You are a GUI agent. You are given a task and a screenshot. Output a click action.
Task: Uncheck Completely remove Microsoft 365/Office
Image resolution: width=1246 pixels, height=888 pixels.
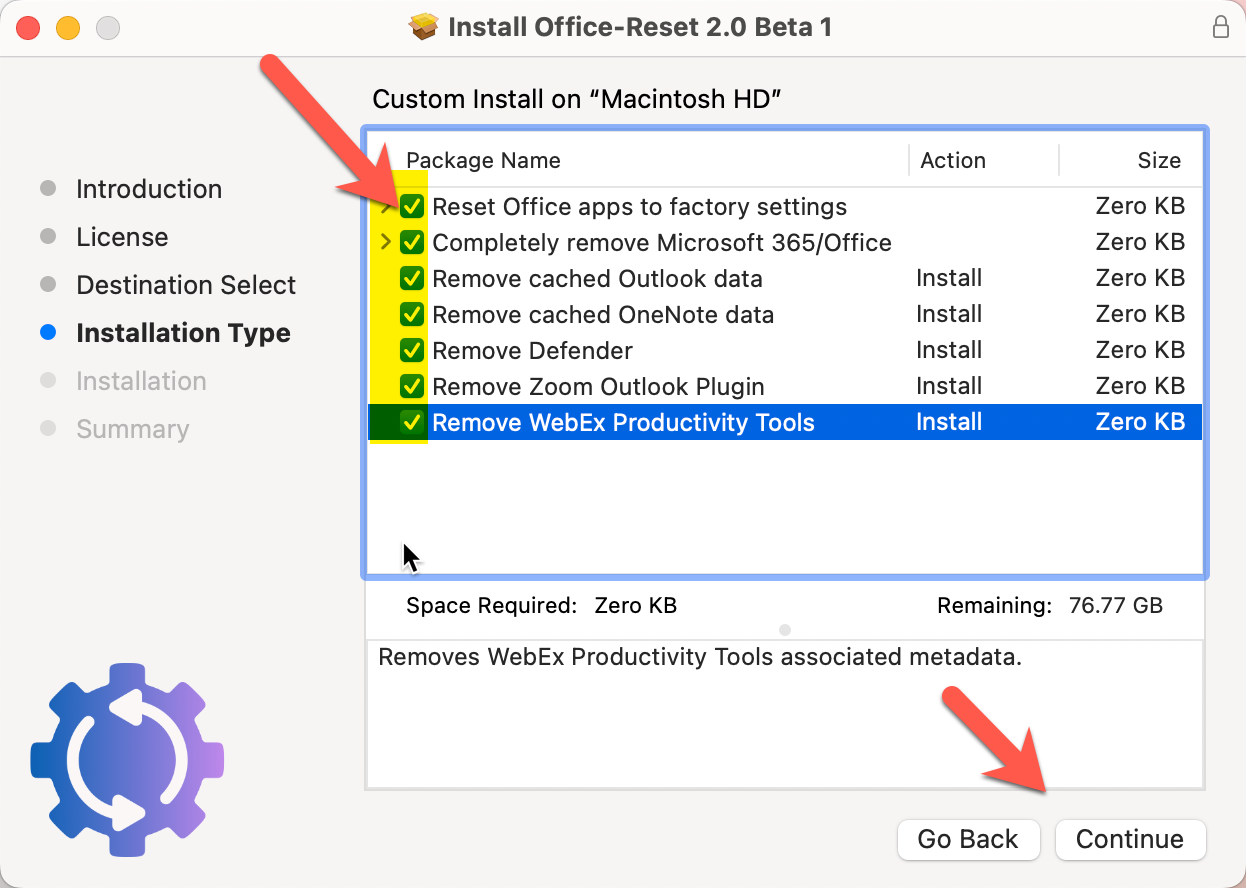(x=412, y=243)
